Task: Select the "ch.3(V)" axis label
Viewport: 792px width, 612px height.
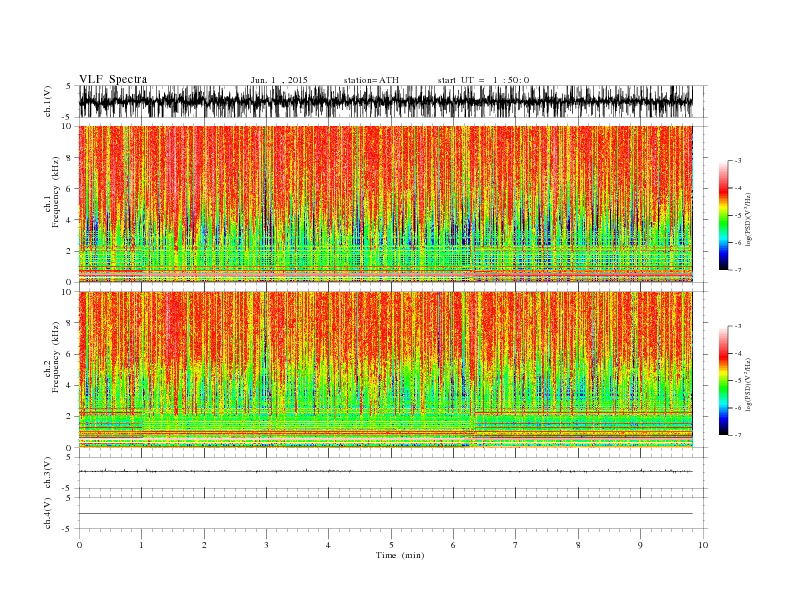Action: (48, 473)
